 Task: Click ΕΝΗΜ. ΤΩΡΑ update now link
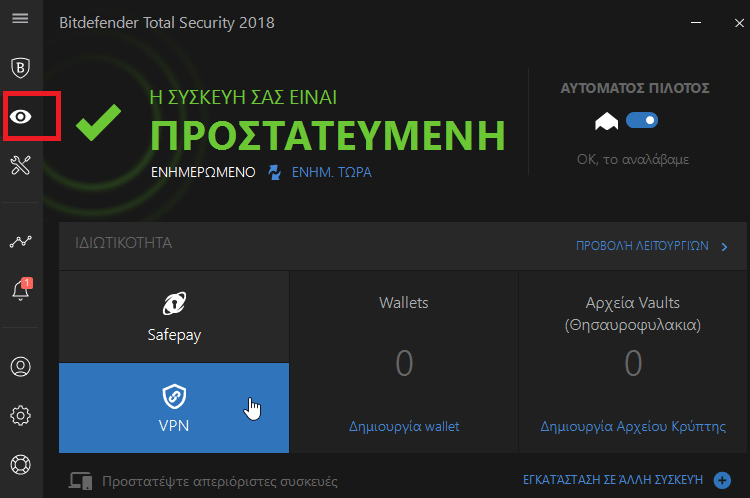(331, 172)
